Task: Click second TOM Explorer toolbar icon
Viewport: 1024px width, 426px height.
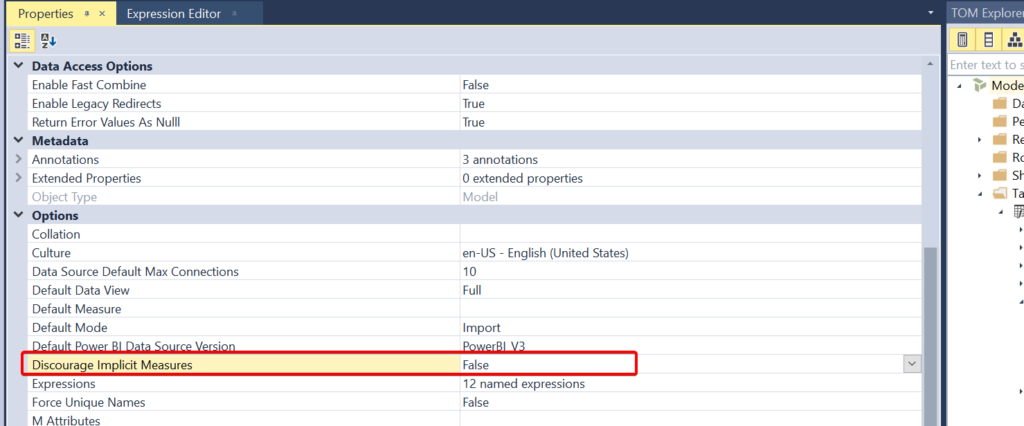Action: coord(988,40)
